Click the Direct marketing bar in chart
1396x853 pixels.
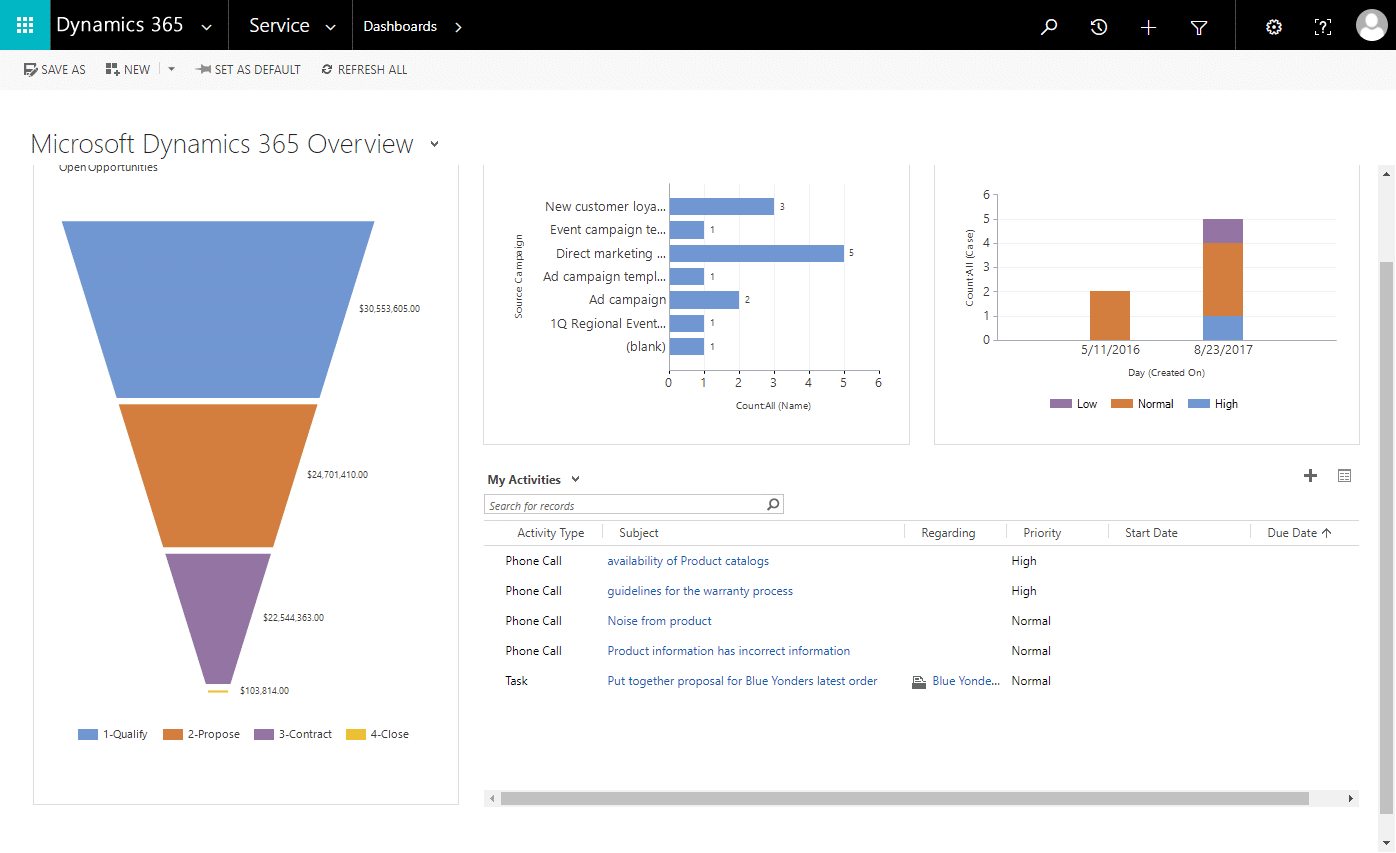(x=756, y=253)
